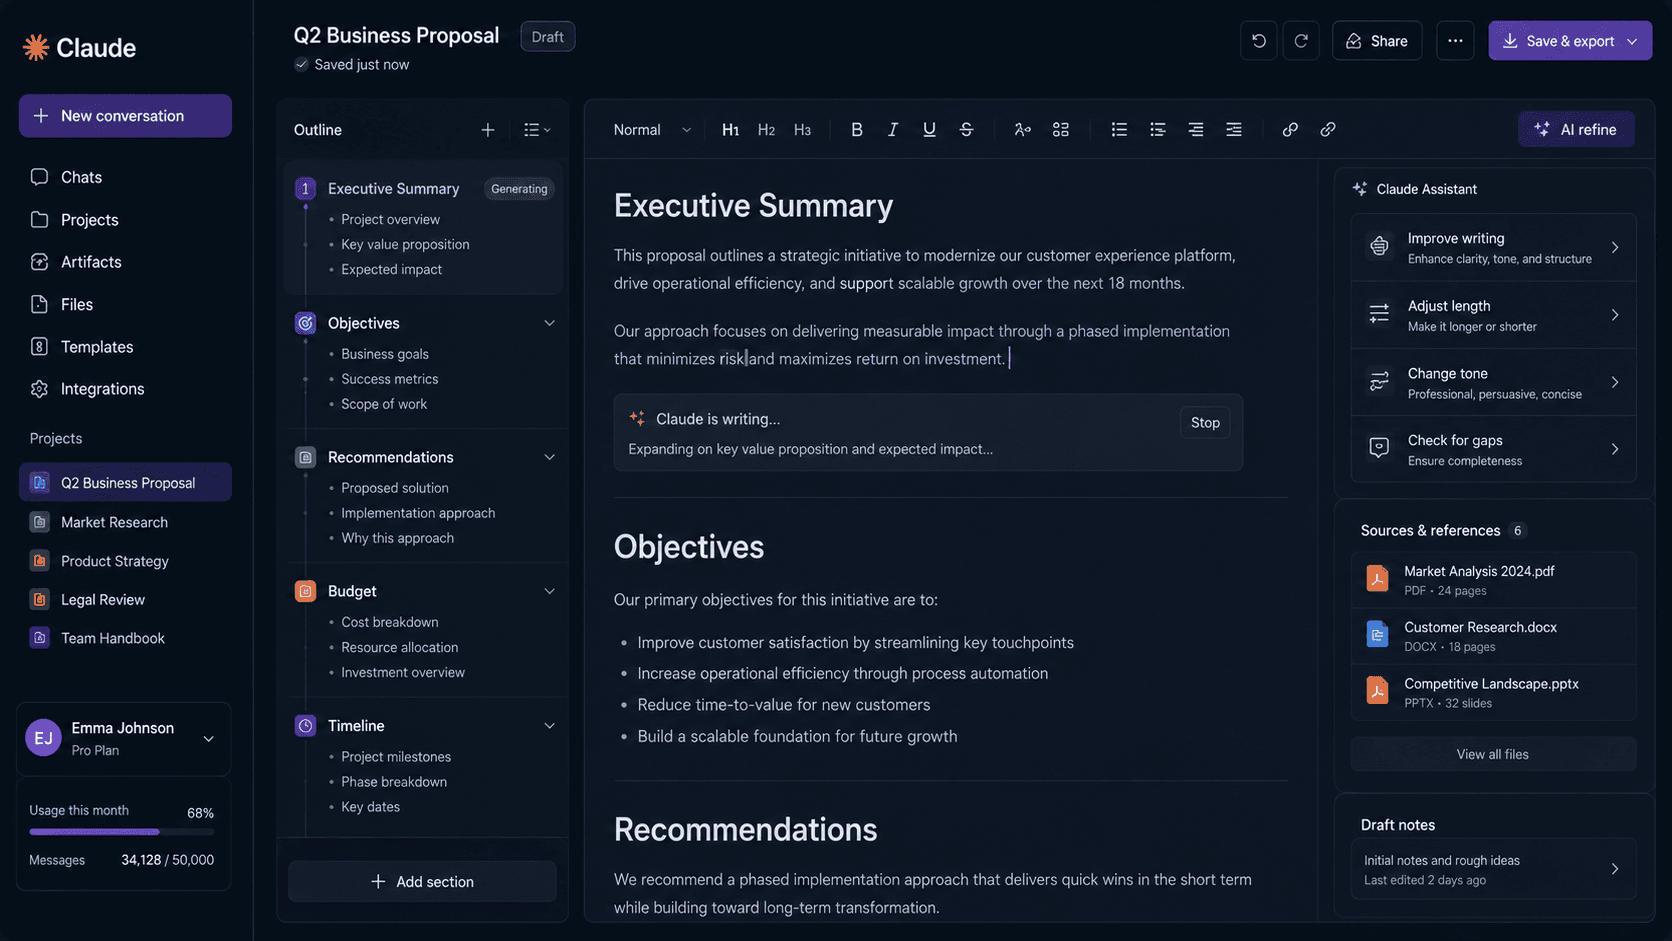Click the redo icon
The width and height of the screenshot is (1672, 941).
pyautogui.click(x=1301, y=41)
